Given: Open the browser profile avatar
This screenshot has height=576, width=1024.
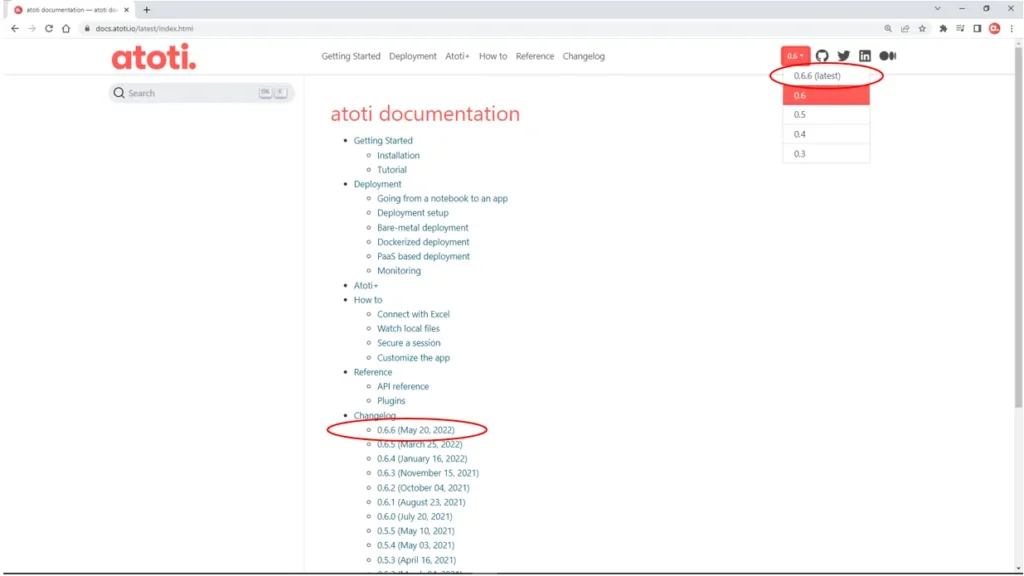Looking at the screenshot, I should click(x=995, y=29).
